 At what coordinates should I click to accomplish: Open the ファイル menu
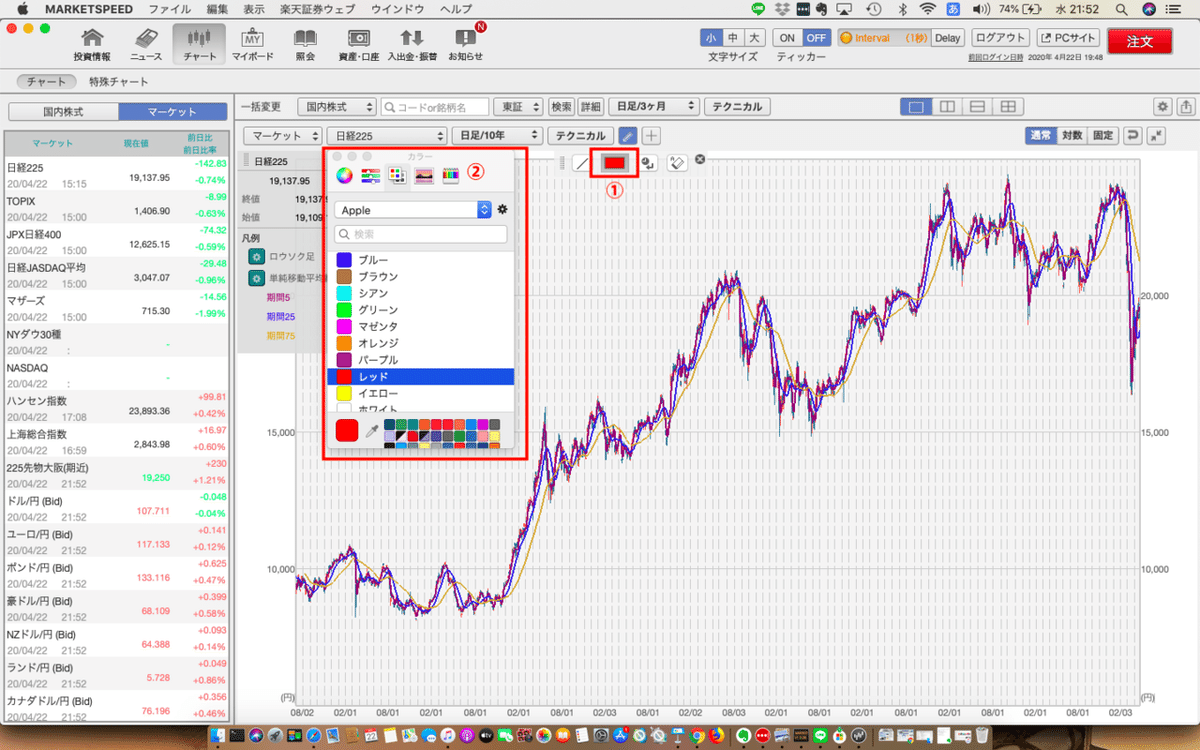coord(170,9)
